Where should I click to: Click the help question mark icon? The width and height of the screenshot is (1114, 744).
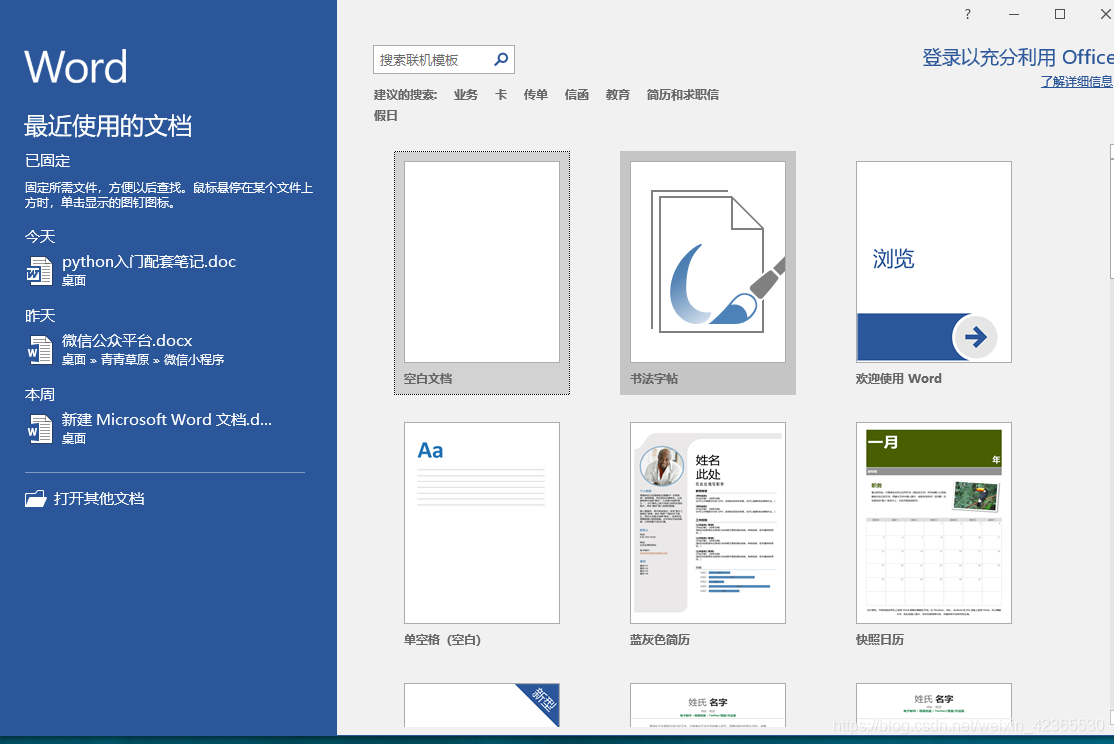[968, 14]
